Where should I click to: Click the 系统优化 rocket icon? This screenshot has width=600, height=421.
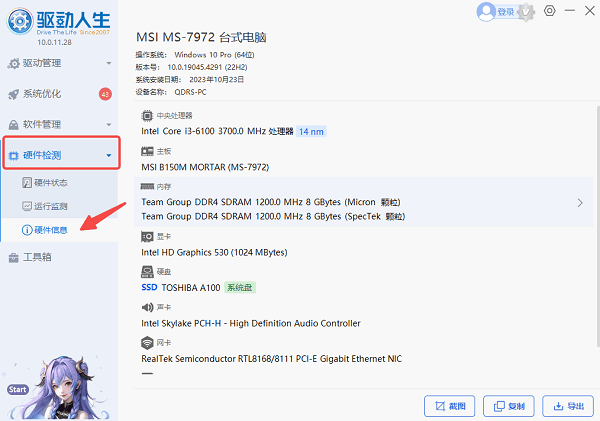tap(14, 95)
